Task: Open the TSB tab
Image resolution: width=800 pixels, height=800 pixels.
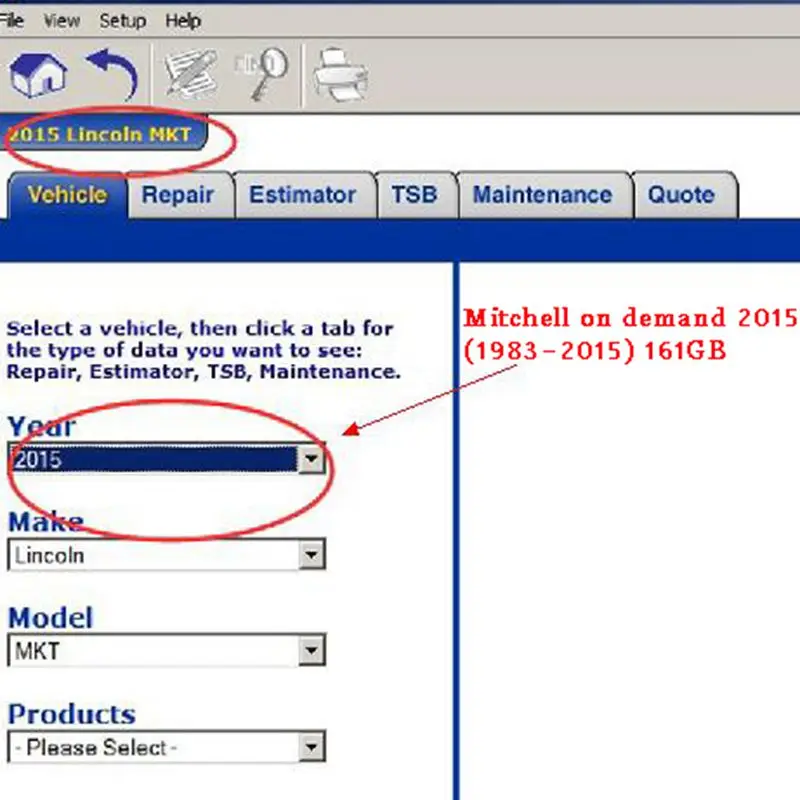Action: click(x=414, y=195)
